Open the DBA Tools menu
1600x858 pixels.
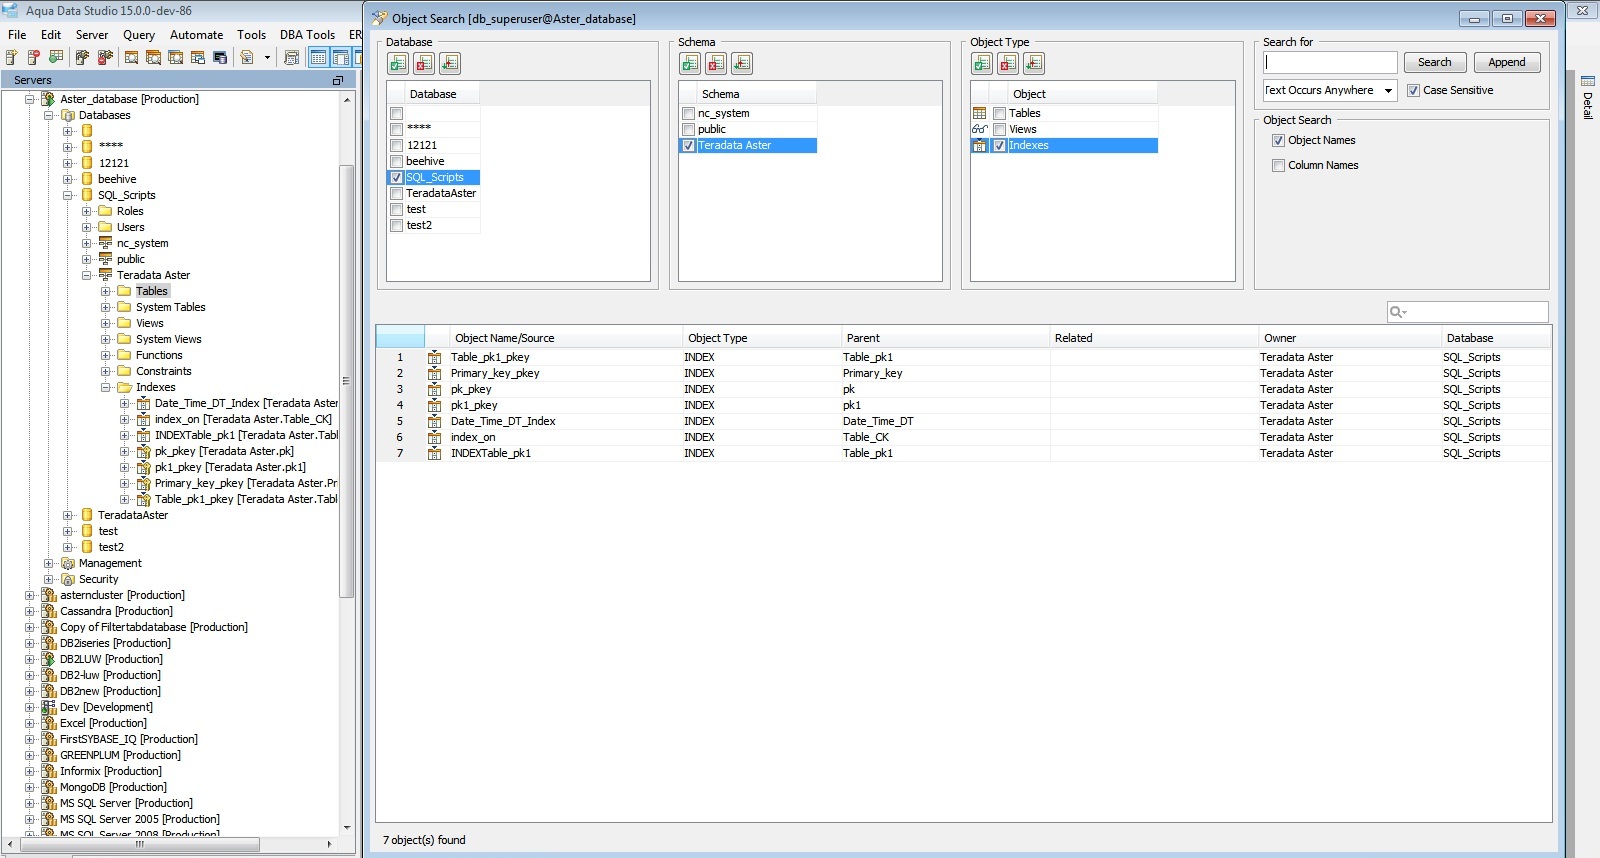point(307,34)
